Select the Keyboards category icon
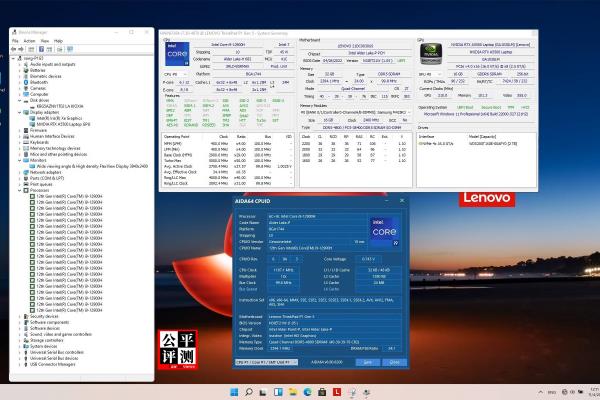Viewport: 600px width, 400px height. [x=26, y=142]
